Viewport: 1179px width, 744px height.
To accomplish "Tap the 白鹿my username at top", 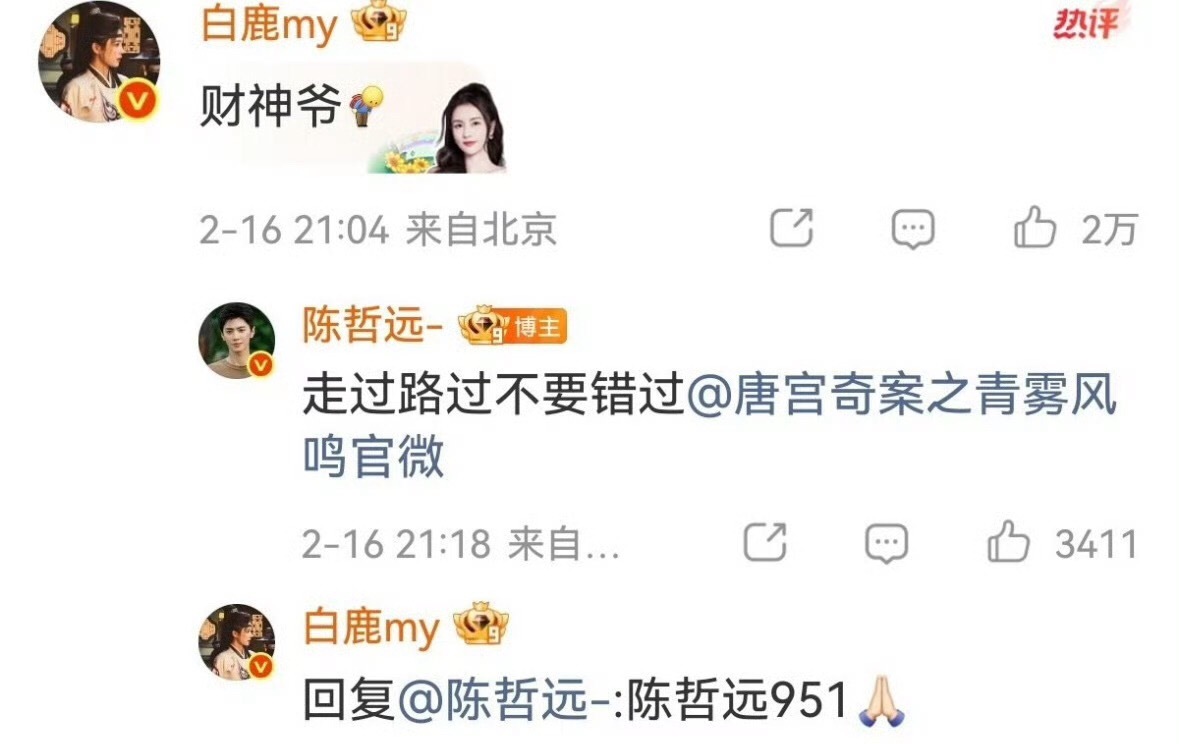I will click(x=268, y=23).
